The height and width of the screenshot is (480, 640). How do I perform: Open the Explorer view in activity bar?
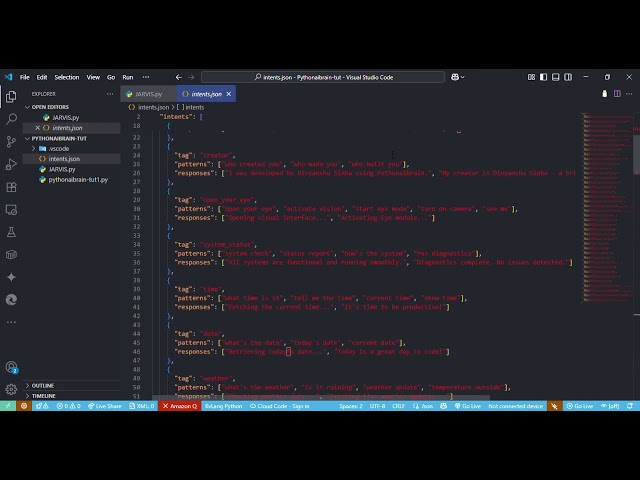11,97
